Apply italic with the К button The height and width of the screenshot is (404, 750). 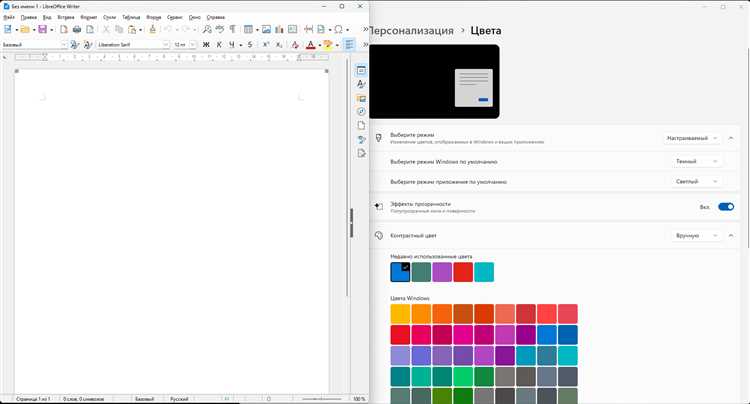pos(219,44)
